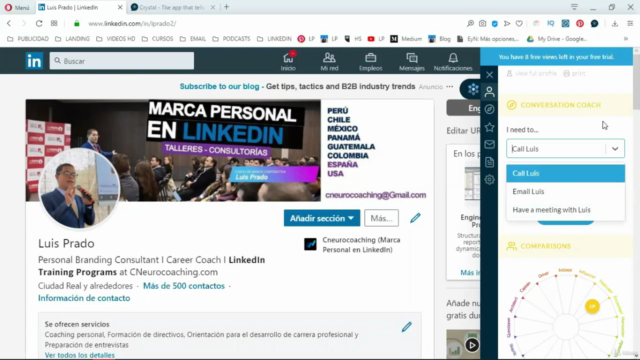Reload the page in the browser

[39, 24]
